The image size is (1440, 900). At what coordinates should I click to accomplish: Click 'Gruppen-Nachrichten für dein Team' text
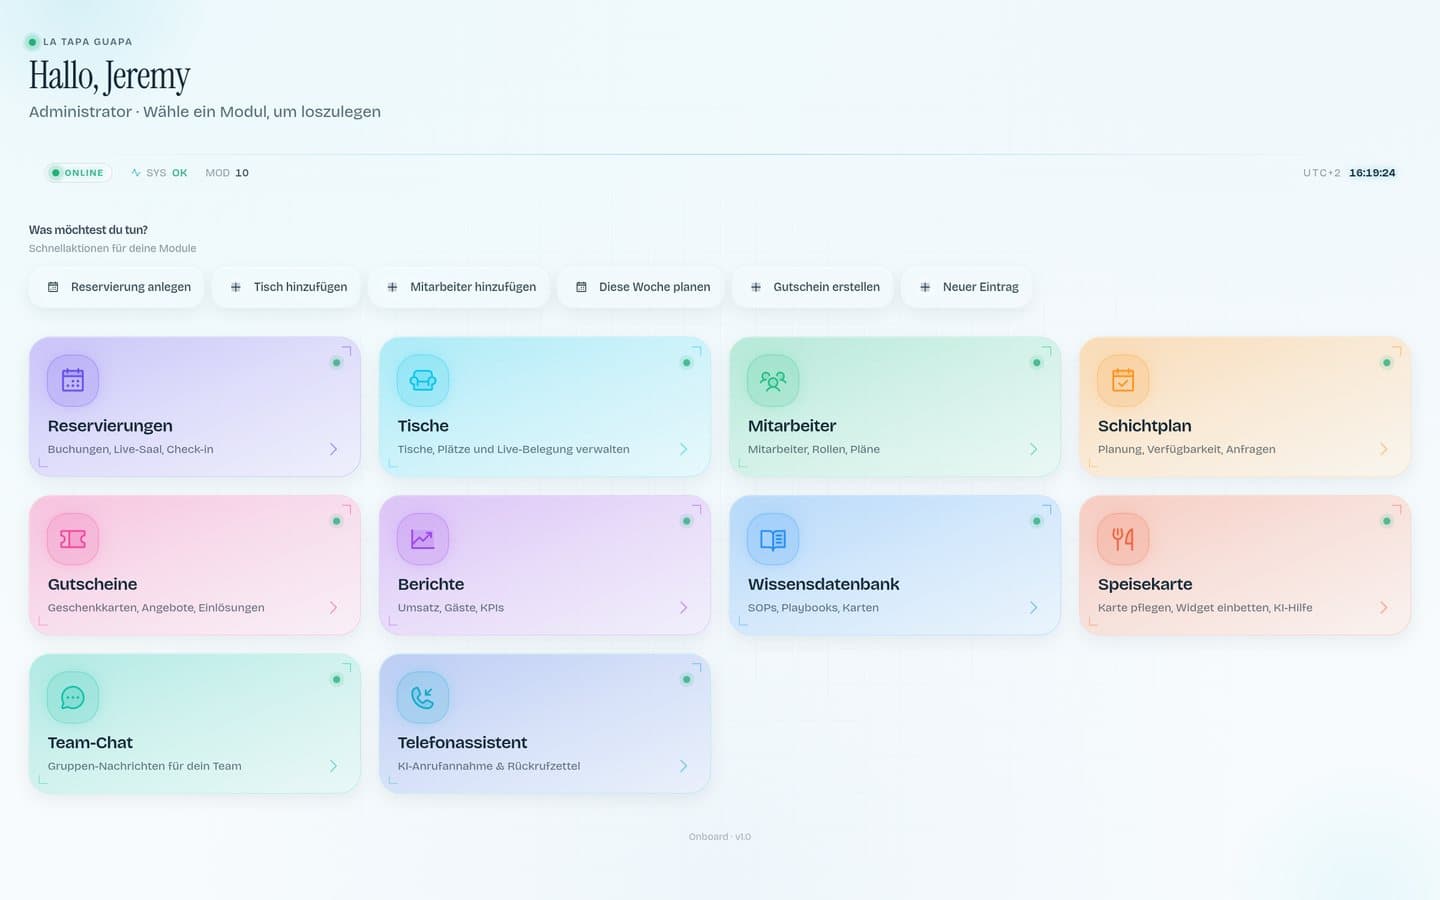(144, 766)
